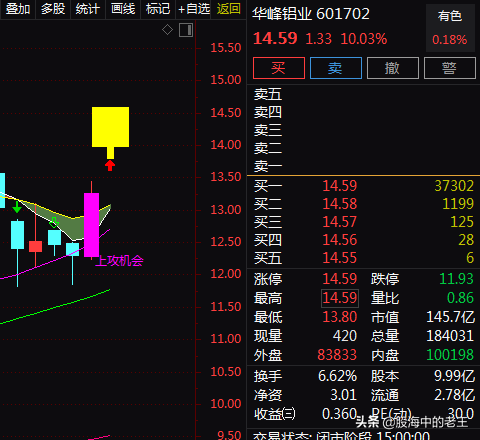Screen dimensions: 480x440
Task: Click the 警 alert button
Action: [x=450, y=68]
